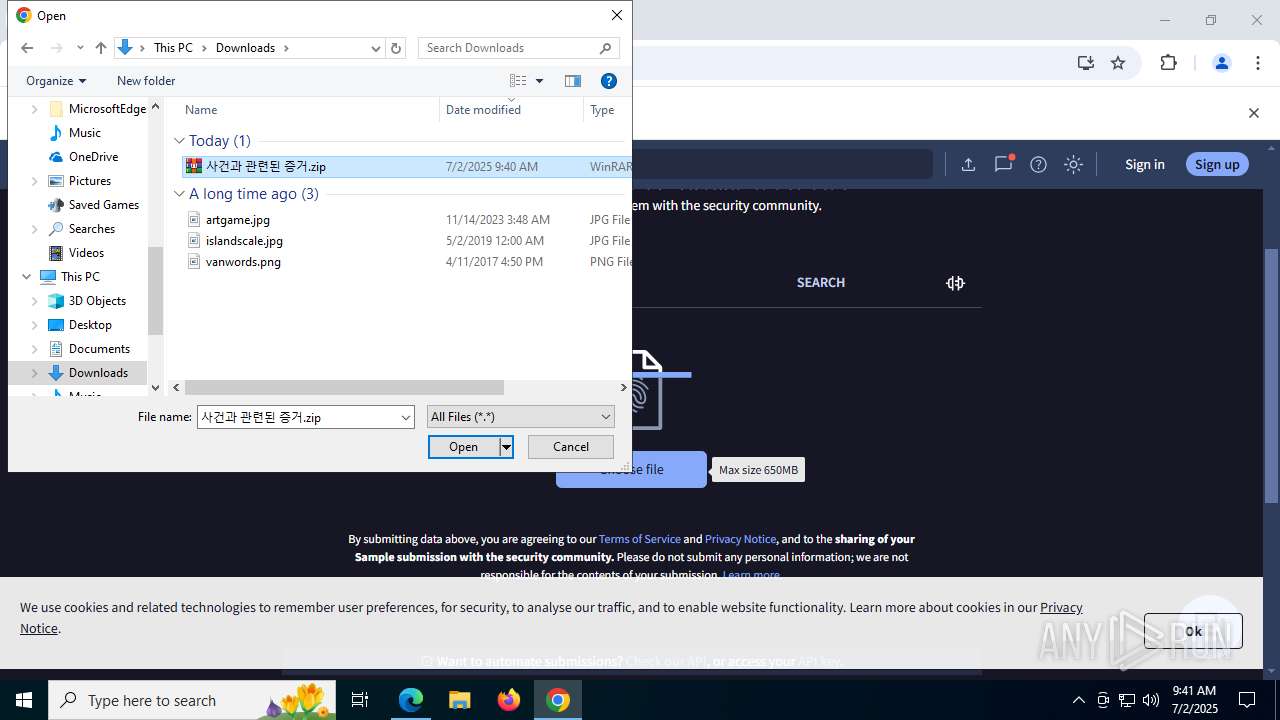Open recent locations dropdown arrow
The height and width of the screenshot is (720, 1280).
[80, 48]
